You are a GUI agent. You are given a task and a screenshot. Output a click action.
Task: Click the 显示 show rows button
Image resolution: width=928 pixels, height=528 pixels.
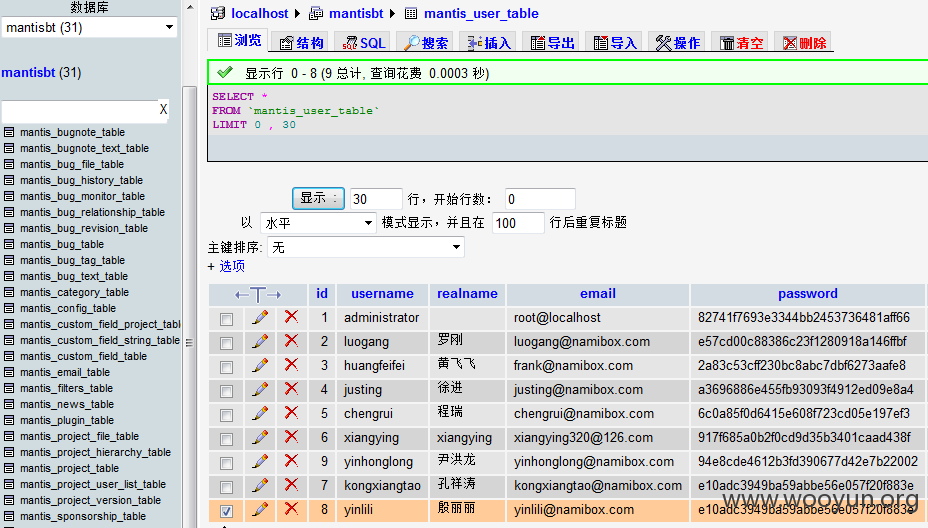coord(318,198)
